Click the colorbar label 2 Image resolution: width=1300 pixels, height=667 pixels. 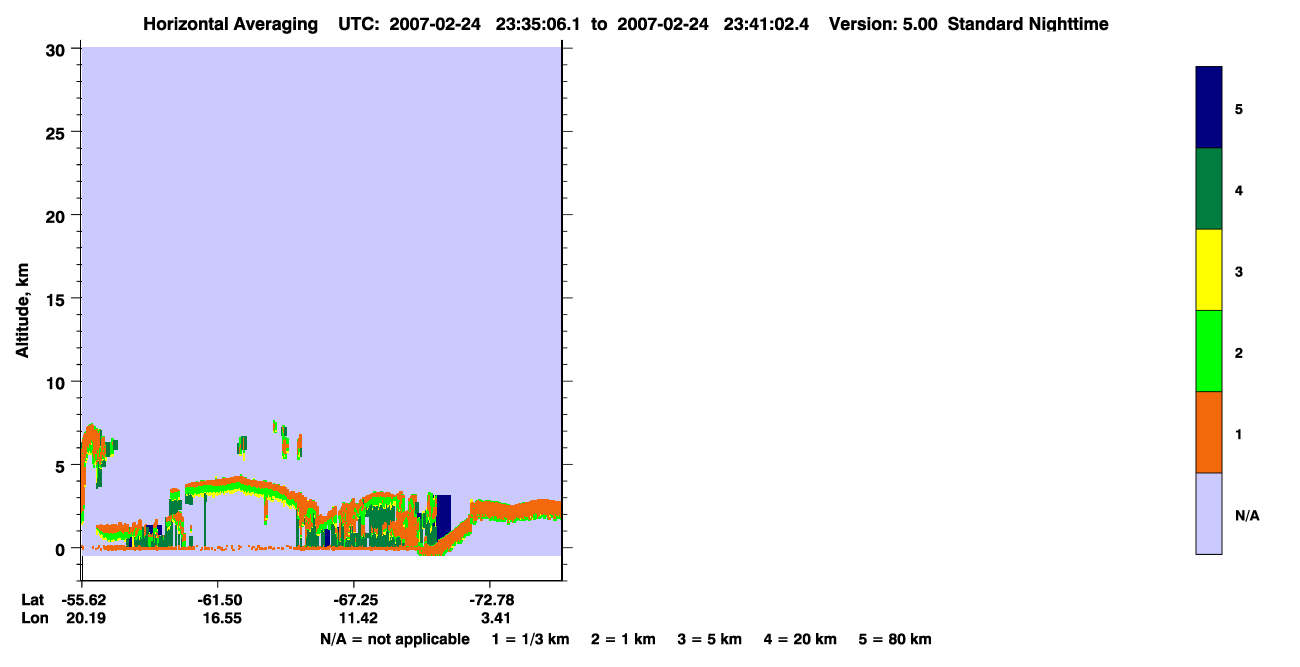coord(1239,353)
